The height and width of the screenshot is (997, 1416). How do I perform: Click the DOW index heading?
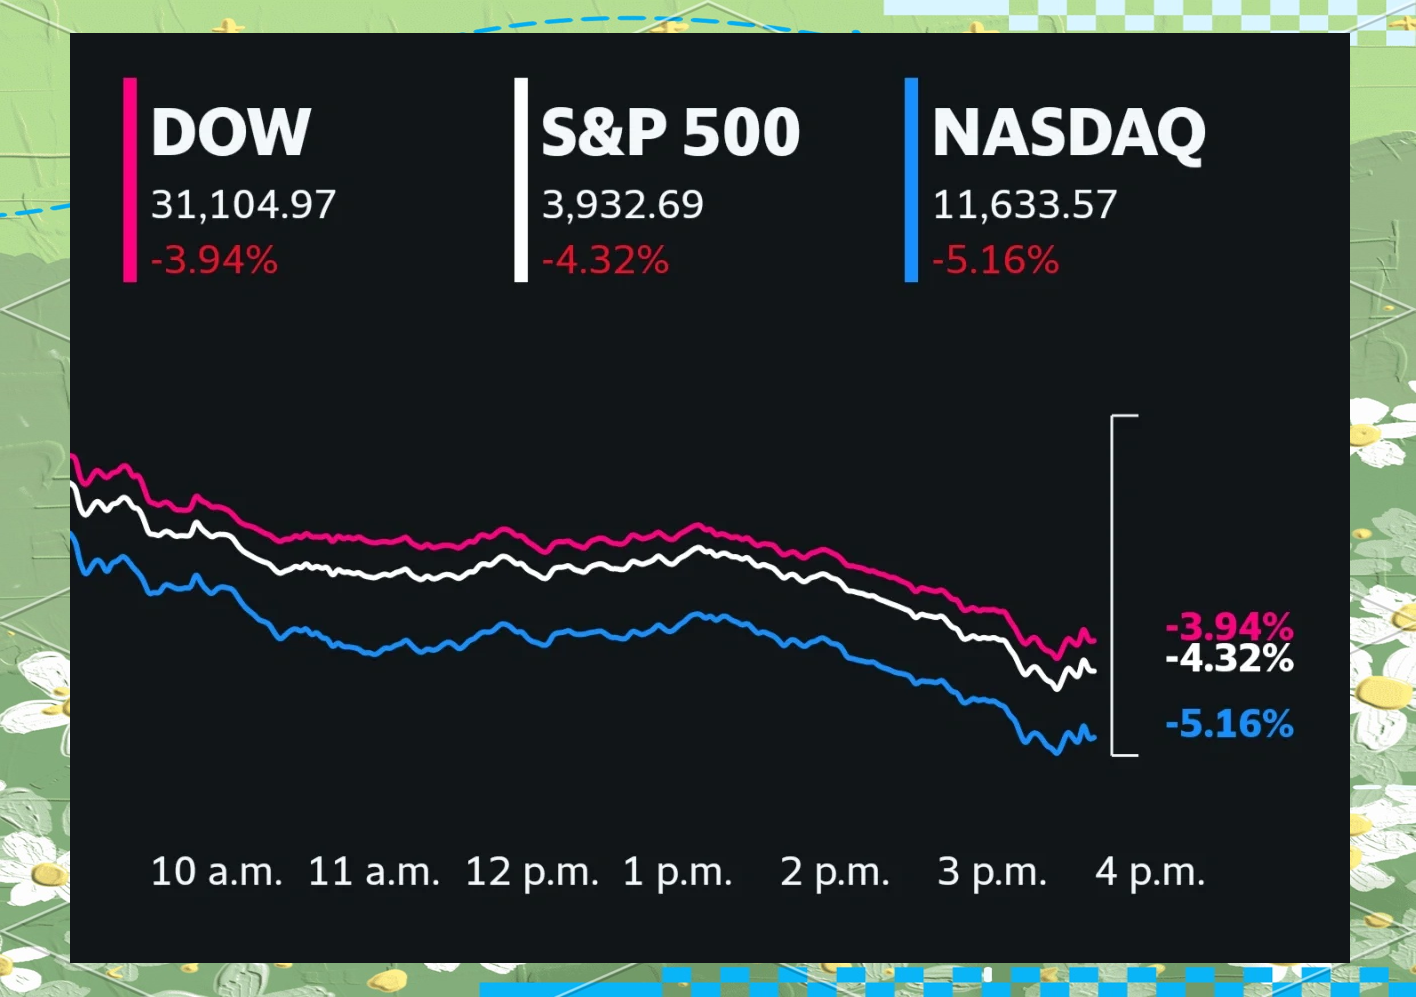[231, 132]
